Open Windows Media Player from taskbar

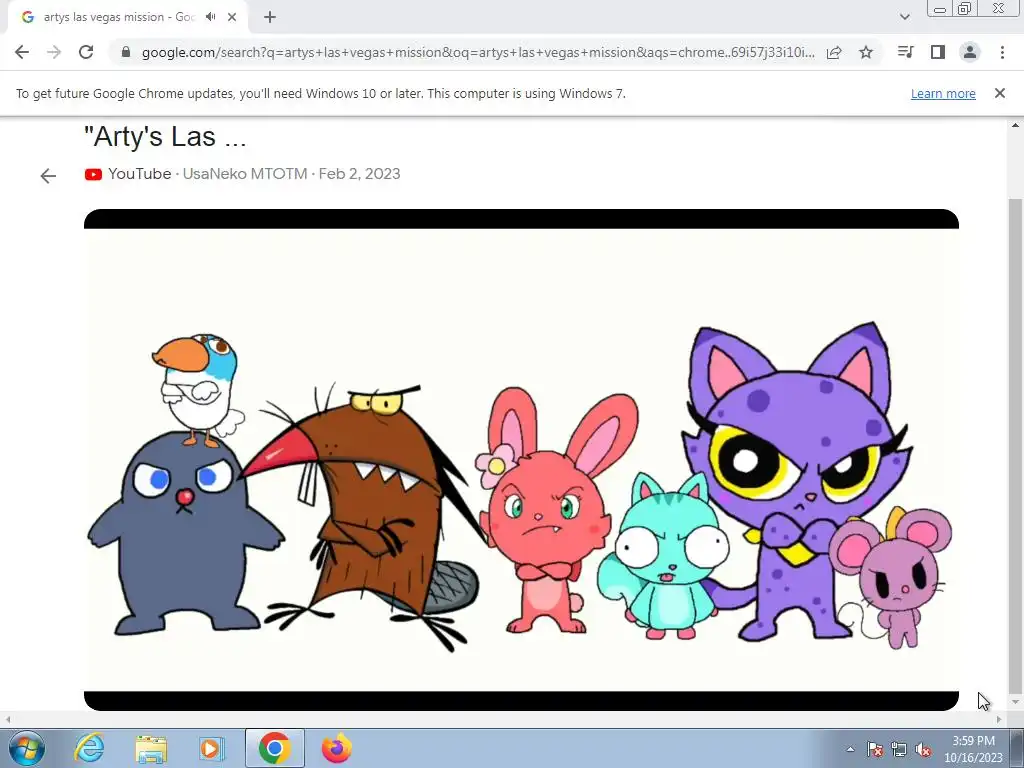click(211, 748)
